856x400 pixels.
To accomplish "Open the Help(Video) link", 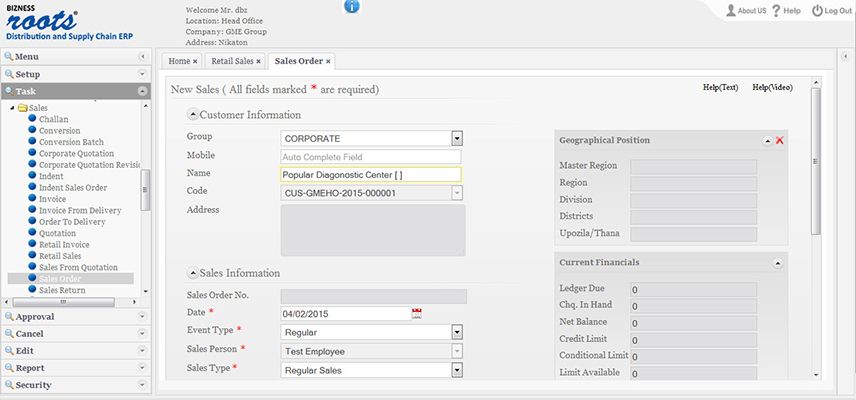I will [x=772, y=87].
